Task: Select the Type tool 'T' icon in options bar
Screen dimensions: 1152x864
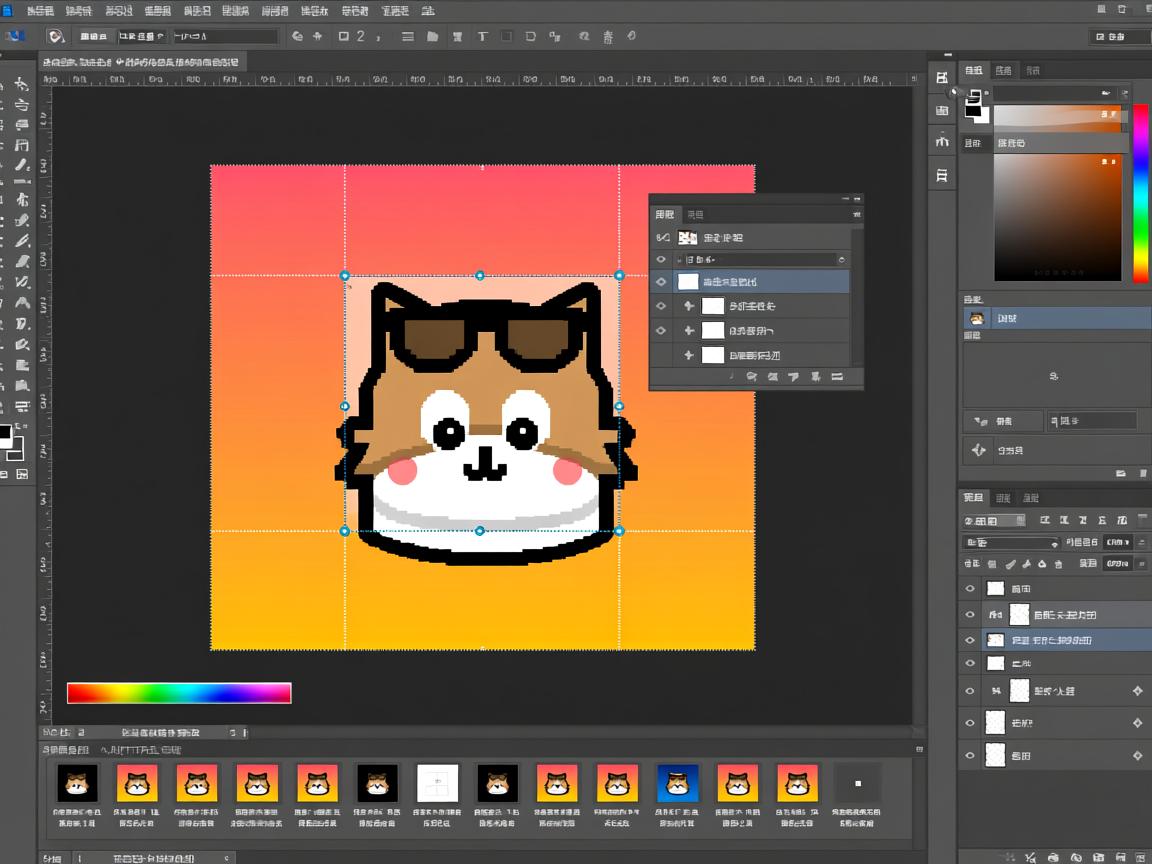Action: pyautogui.click(x=482, y=37)
